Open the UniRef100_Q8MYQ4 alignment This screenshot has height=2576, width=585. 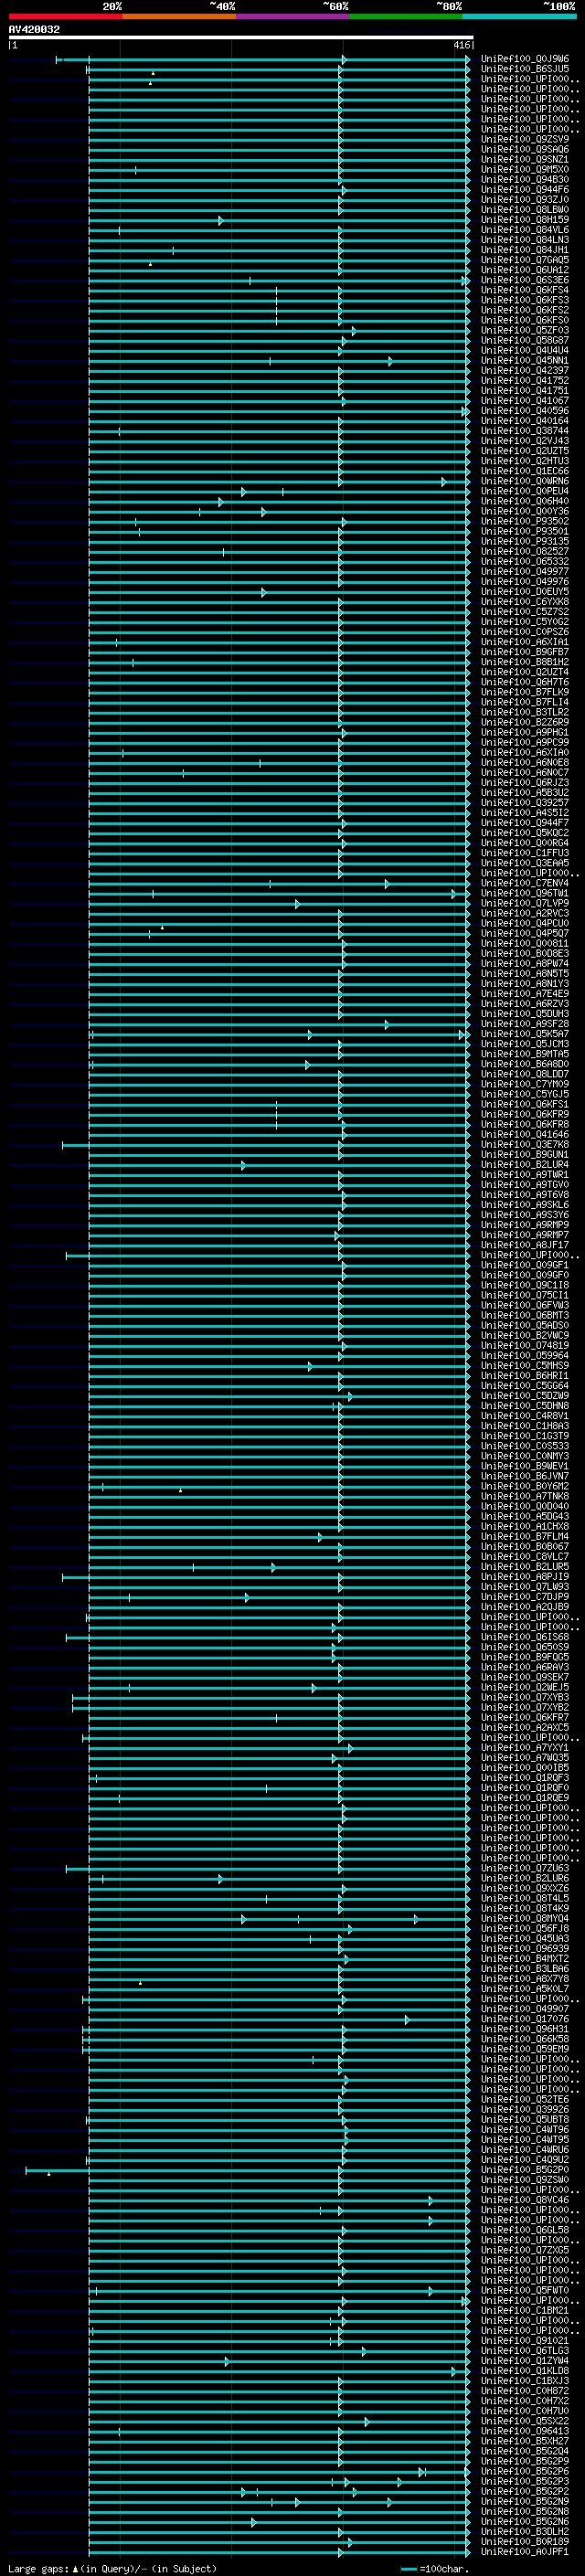click(524, 1918)
